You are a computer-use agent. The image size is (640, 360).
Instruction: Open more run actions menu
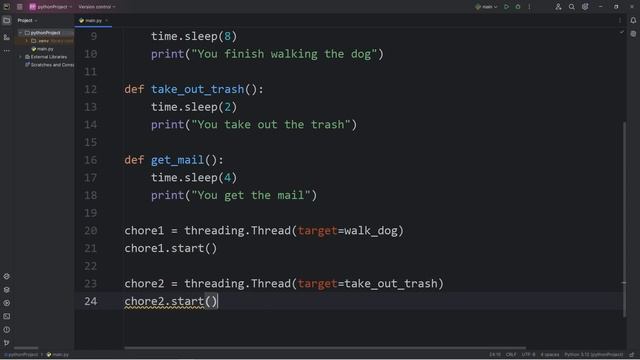[x=529, y=7]
